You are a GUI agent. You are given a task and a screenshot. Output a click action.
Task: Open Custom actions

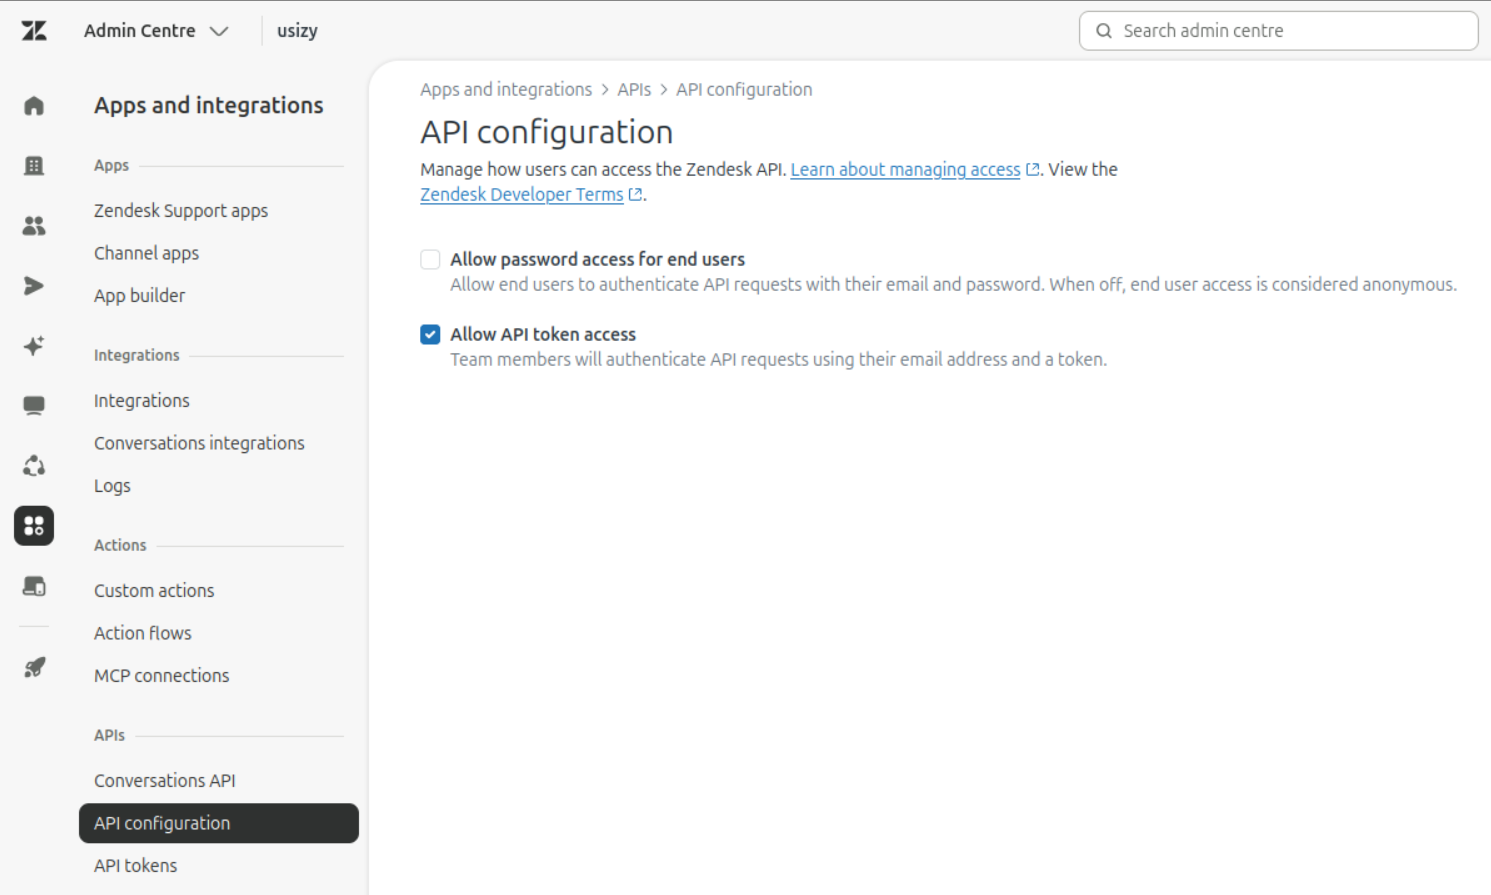(x=154, y=591)
